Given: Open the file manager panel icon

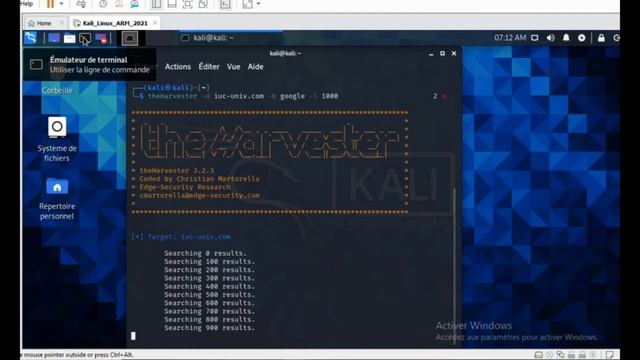Looking at the screenshot, I should tap(69, 38).
